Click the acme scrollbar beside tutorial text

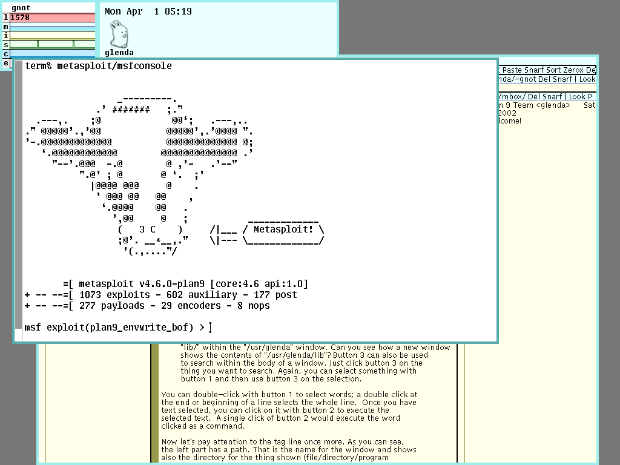(x=154, y=400)
